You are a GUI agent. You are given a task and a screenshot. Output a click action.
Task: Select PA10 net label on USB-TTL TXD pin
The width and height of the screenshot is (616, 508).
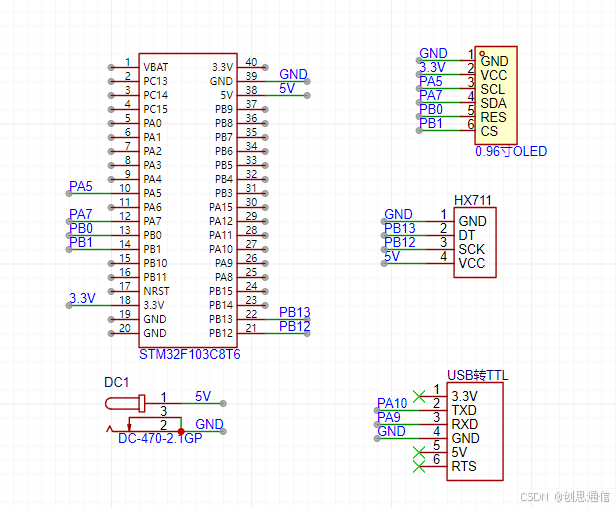pyautogui.click(x=392, y=403)
